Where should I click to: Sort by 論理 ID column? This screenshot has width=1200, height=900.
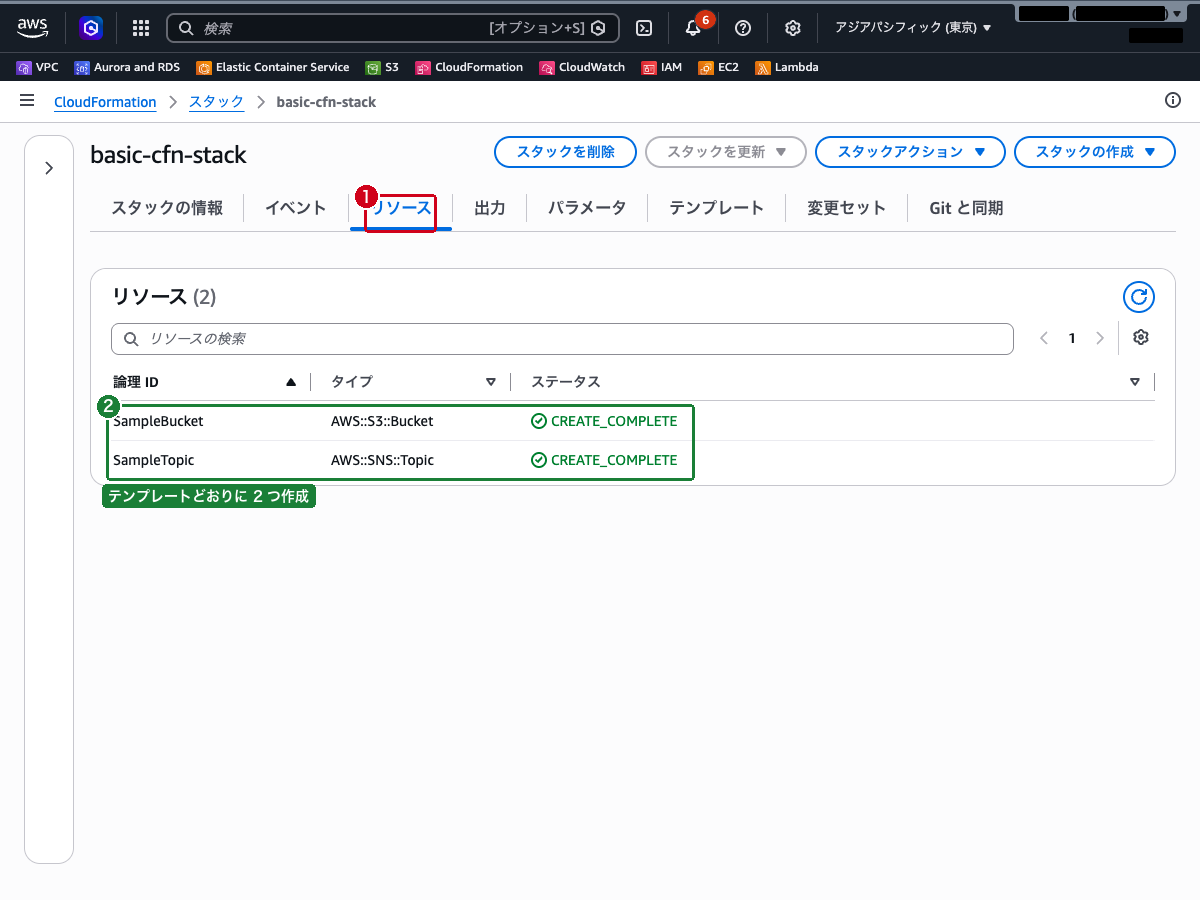(204, 381)
